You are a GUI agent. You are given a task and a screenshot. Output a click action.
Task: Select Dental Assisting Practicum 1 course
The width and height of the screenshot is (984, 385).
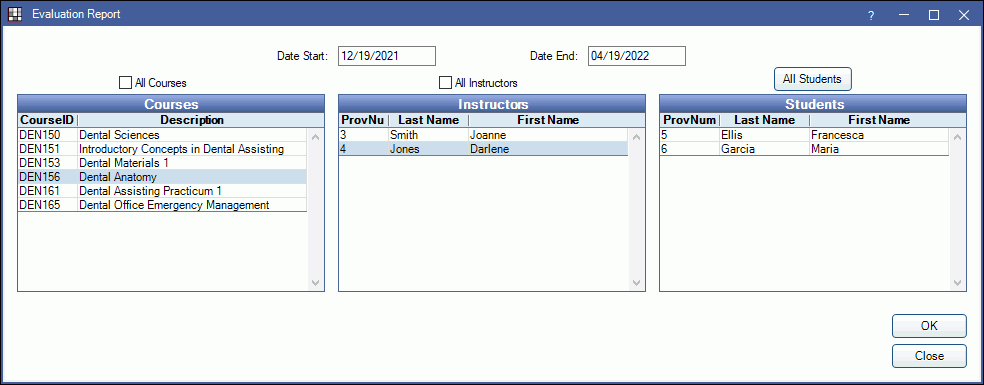tap(163, 190)
